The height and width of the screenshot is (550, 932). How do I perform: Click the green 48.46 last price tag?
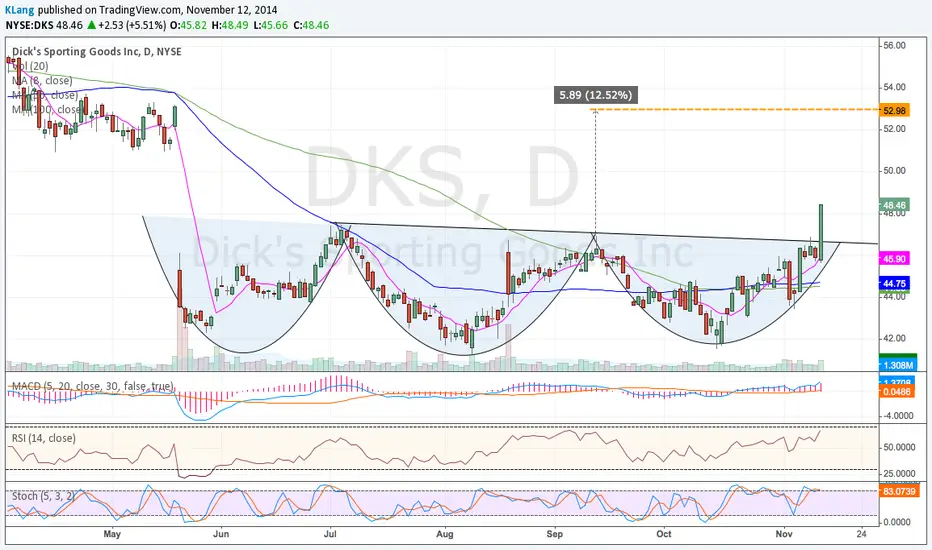coord(895,205)
